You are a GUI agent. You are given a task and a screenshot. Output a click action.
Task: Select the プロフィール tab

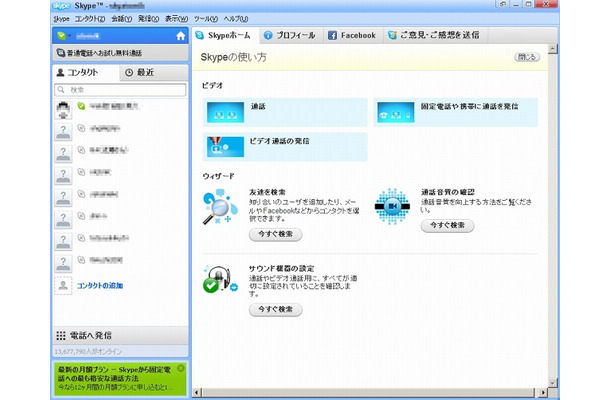tap(290, 35)
